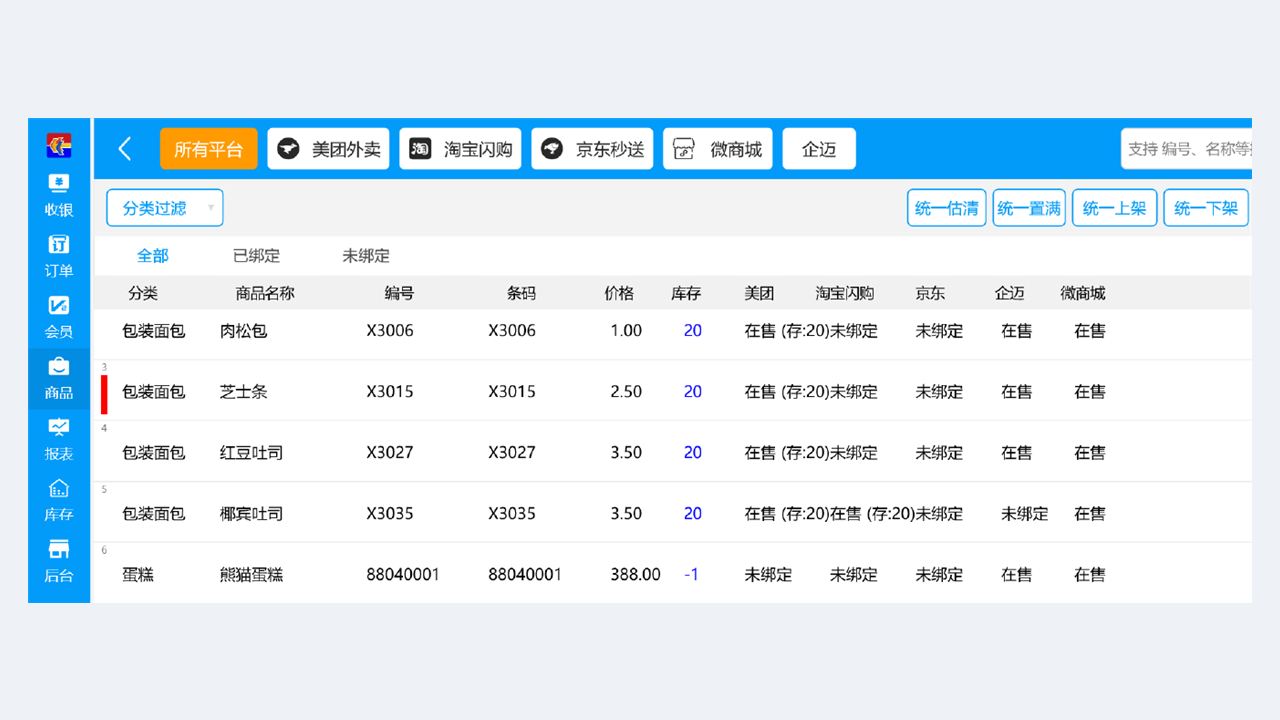Click 肉松包 product name
This screenshot has width=1280, height=720.
point(244,331)
